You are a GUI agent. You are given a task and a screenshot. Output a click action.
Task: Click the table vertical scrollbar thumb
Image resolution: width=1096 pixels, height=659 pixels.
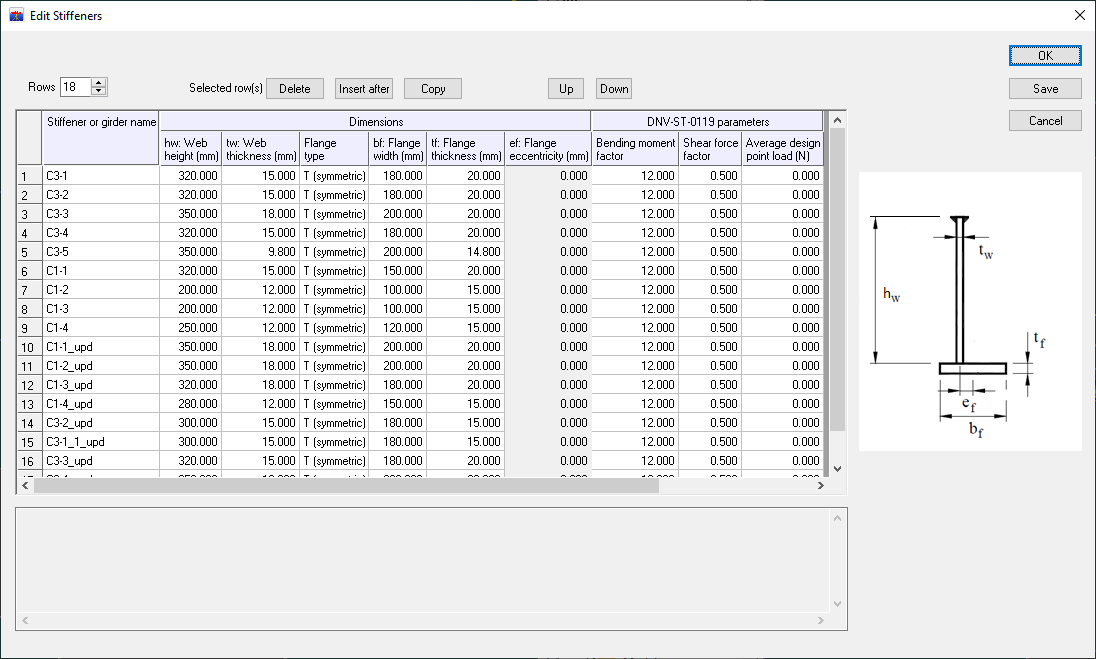point(837,280)
